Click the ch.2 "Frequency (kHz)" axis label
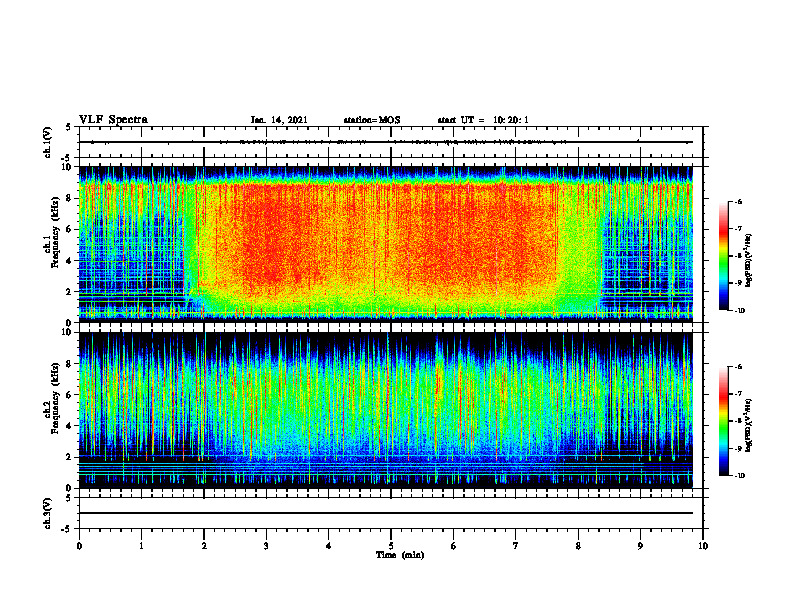 point(55,397)
